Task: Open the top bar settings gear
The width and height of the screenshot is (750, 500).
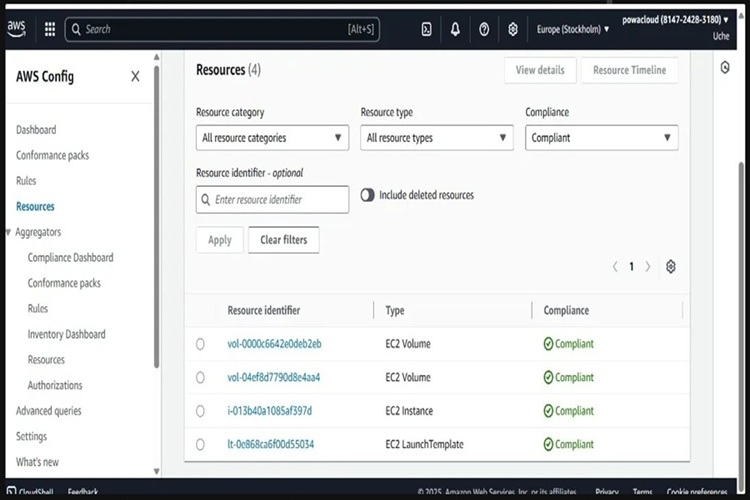Action: click(x=512, y=30)
